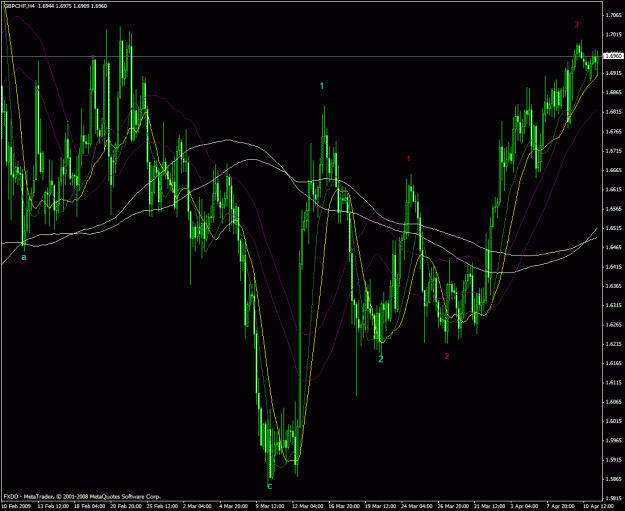This screenshot has width=625, height=511.
Task: Click the highlighted current price tag 1.6960
Action: tap(614, 56)
